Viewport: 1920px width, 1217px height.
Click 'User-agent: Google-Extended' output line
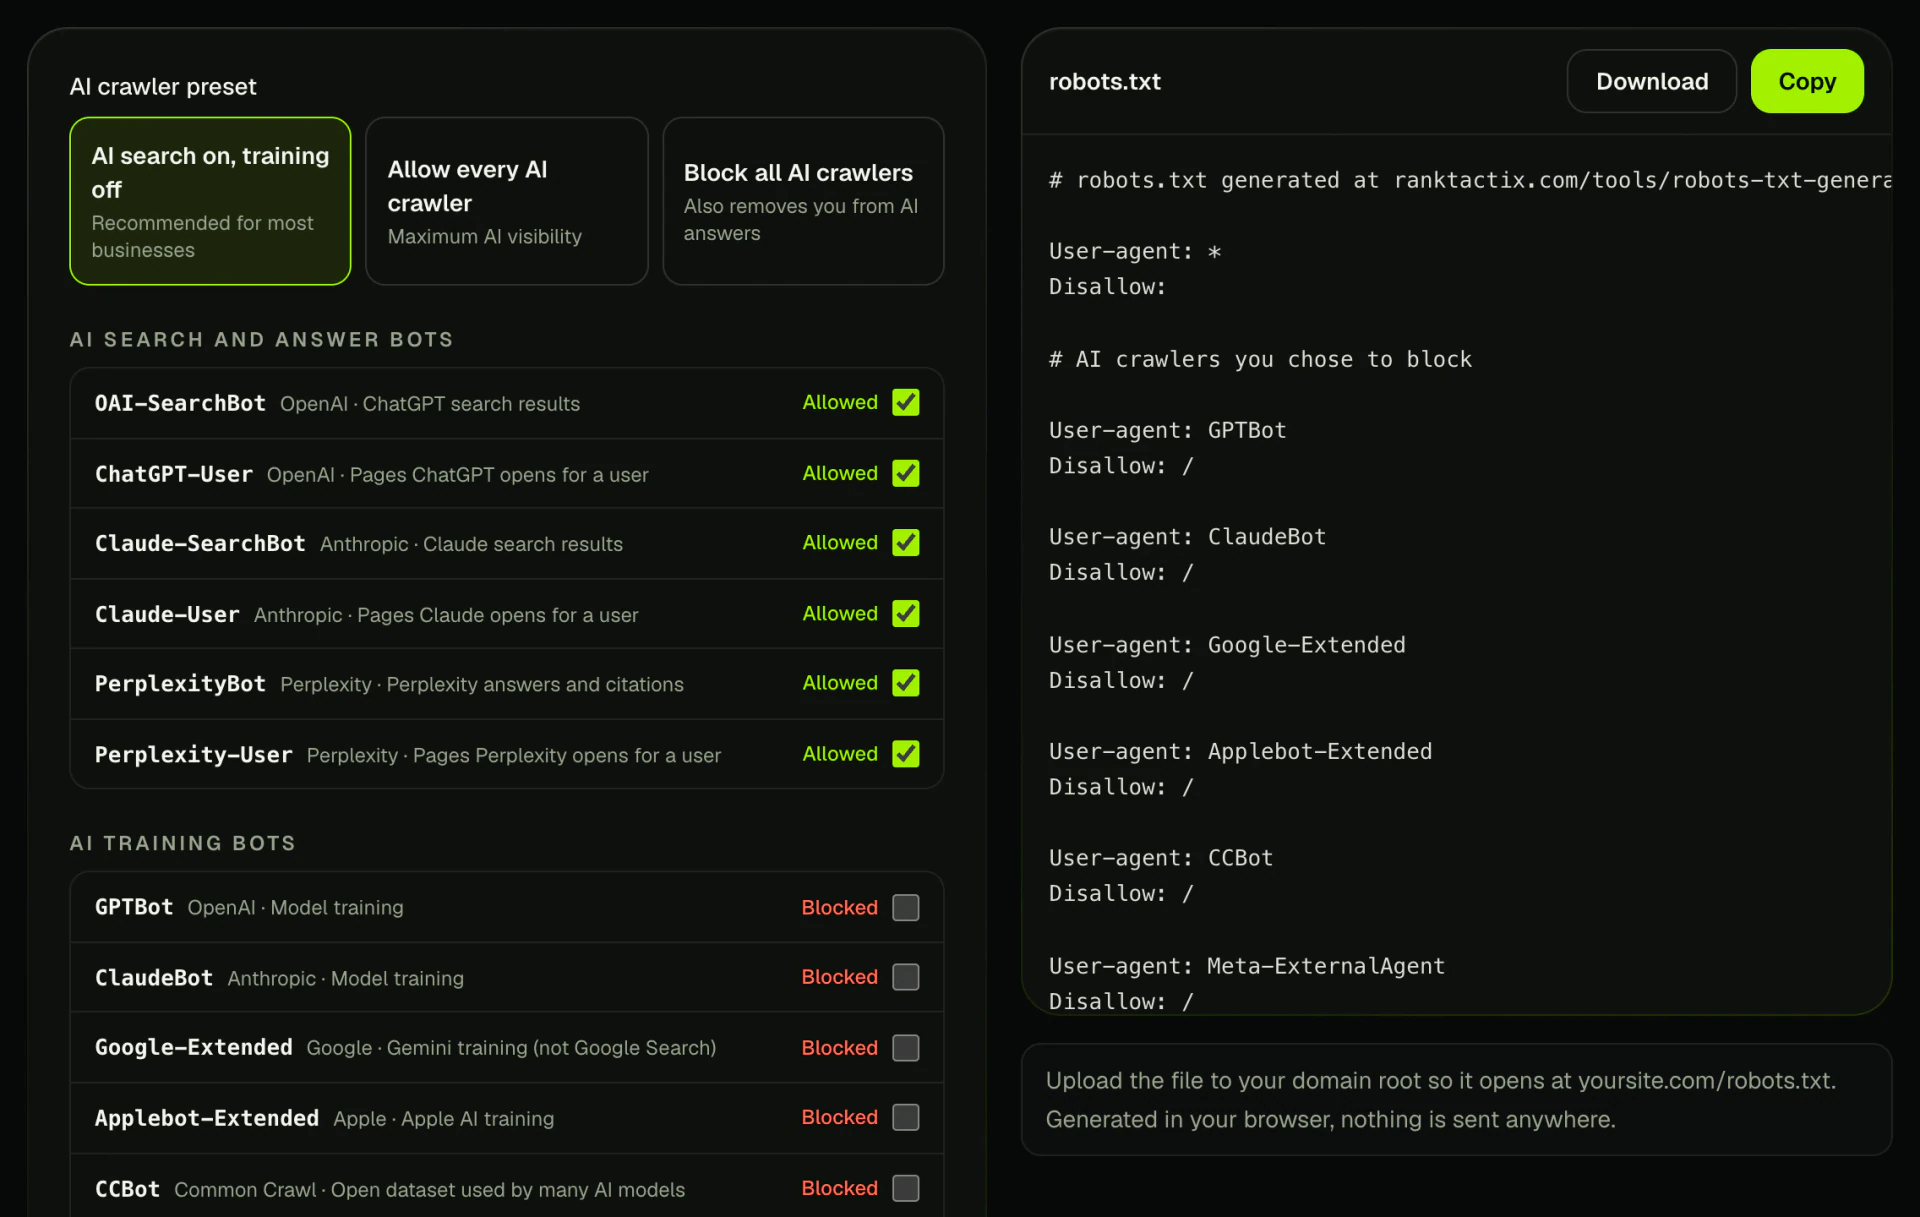[1227, 645]
